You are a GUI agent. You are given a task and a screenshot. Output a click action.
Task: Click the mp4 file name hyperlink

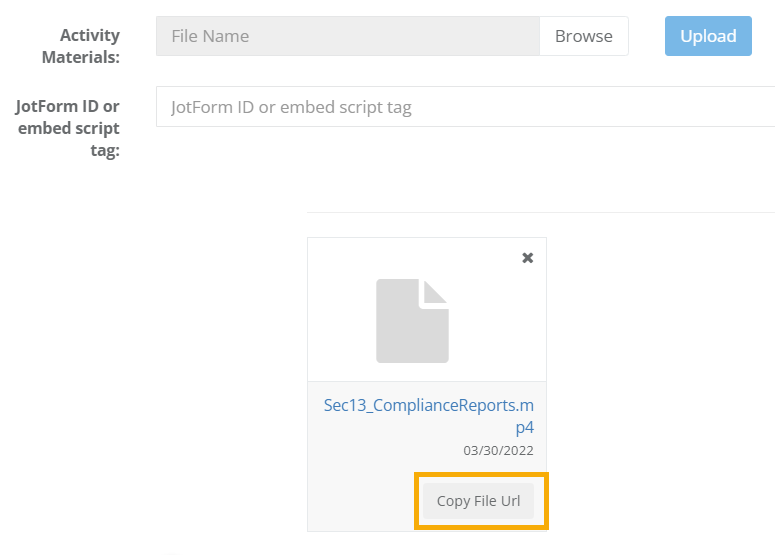pos(429,416)
